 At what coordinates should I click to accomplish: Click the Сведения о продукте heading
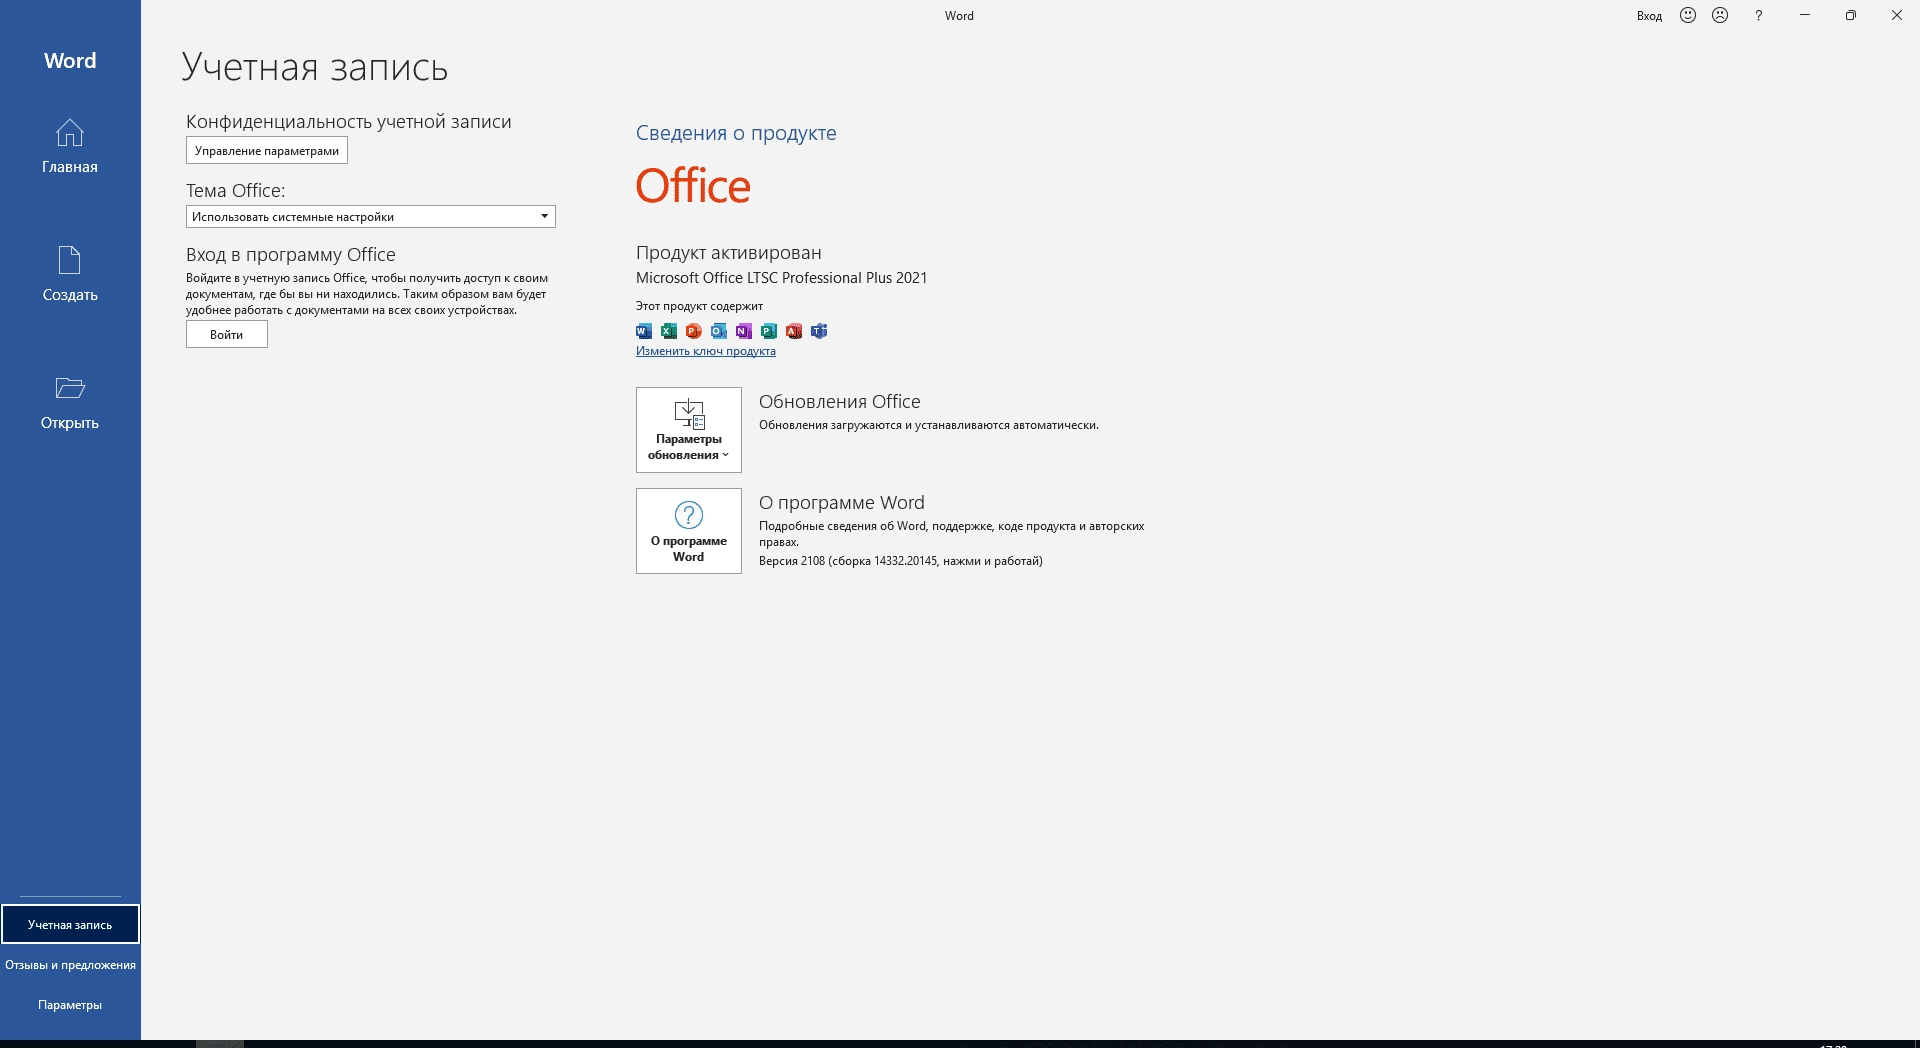[736, 133]
